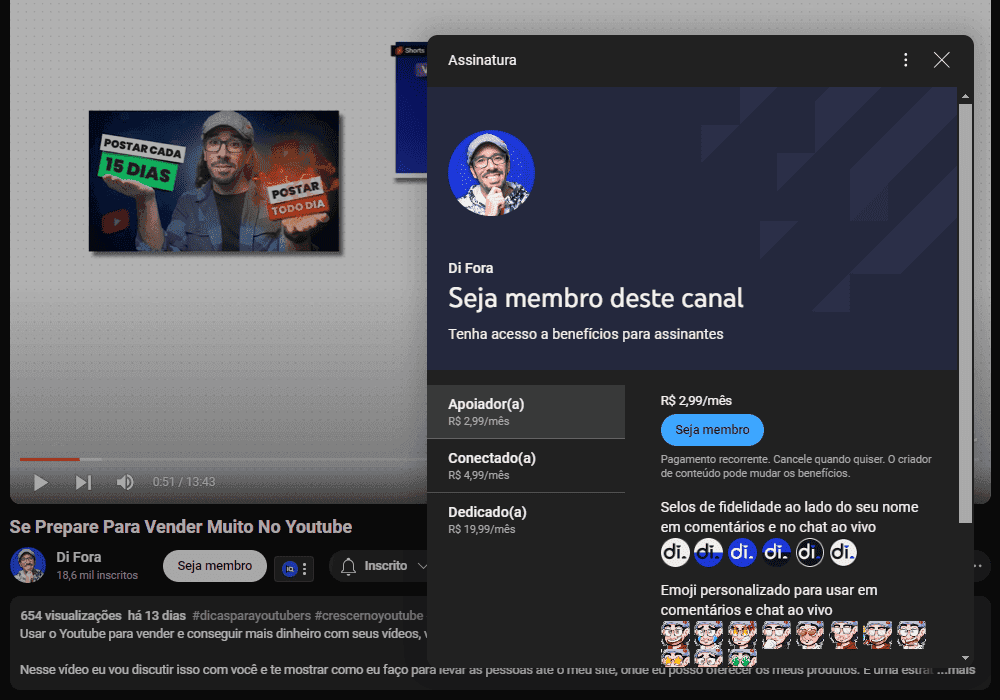Close the Assinatura dialog
The image size is (1000, 700).
click(x=941, y=60)
